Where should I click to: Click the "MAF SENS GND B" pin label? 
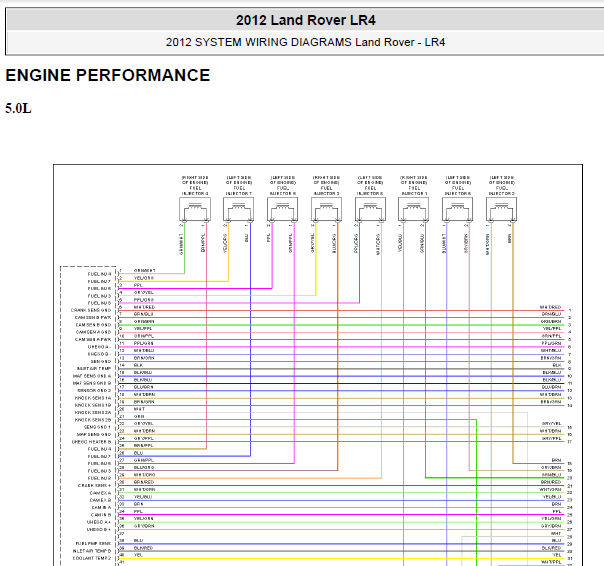[x=92, y=383]
